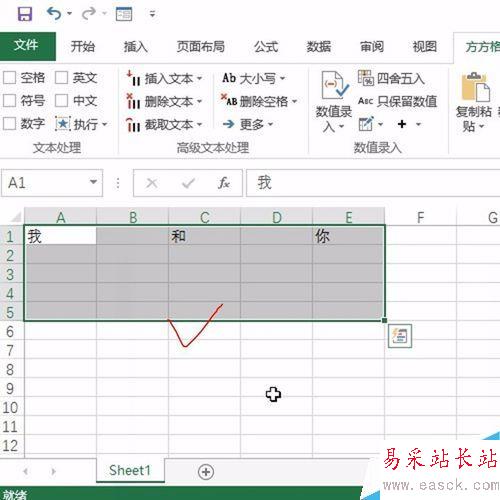
Task: Click cell C1 containing 和
Action: point(204,236)
